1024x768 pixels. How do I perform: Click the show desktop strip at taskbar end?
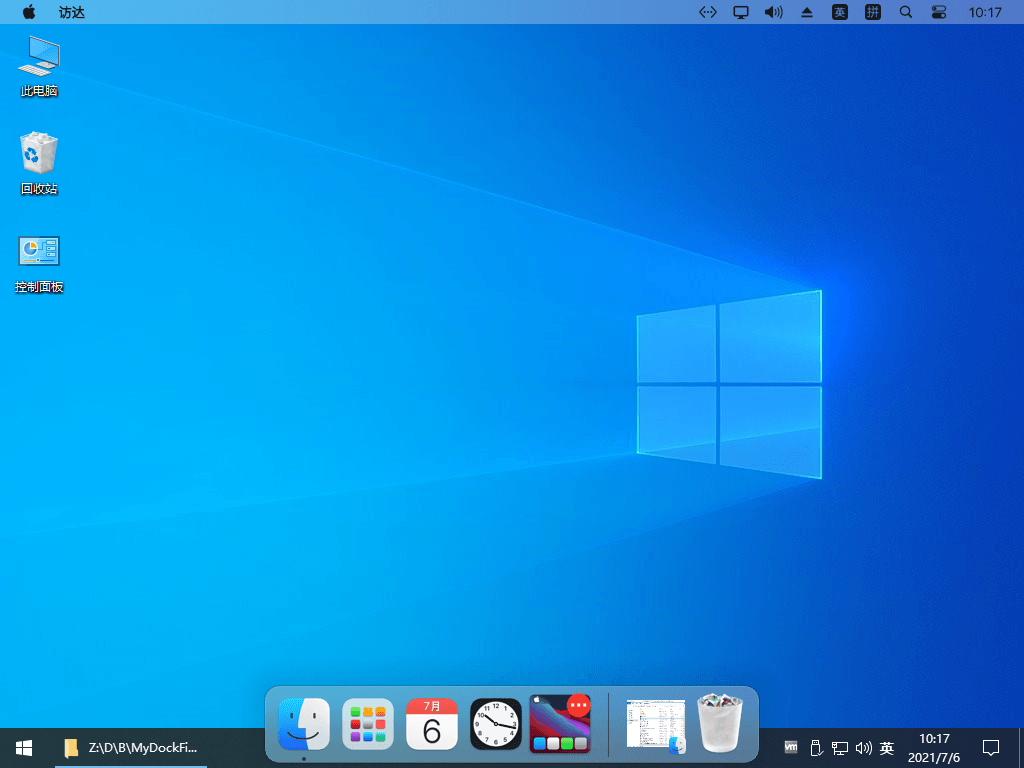click(x=1021, y=748)
